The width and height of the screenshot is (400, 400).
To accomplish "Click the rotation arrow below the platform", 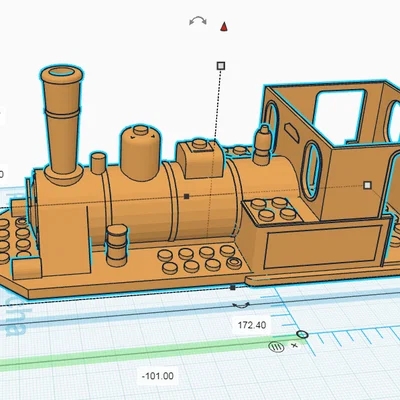I will point(241,305).
